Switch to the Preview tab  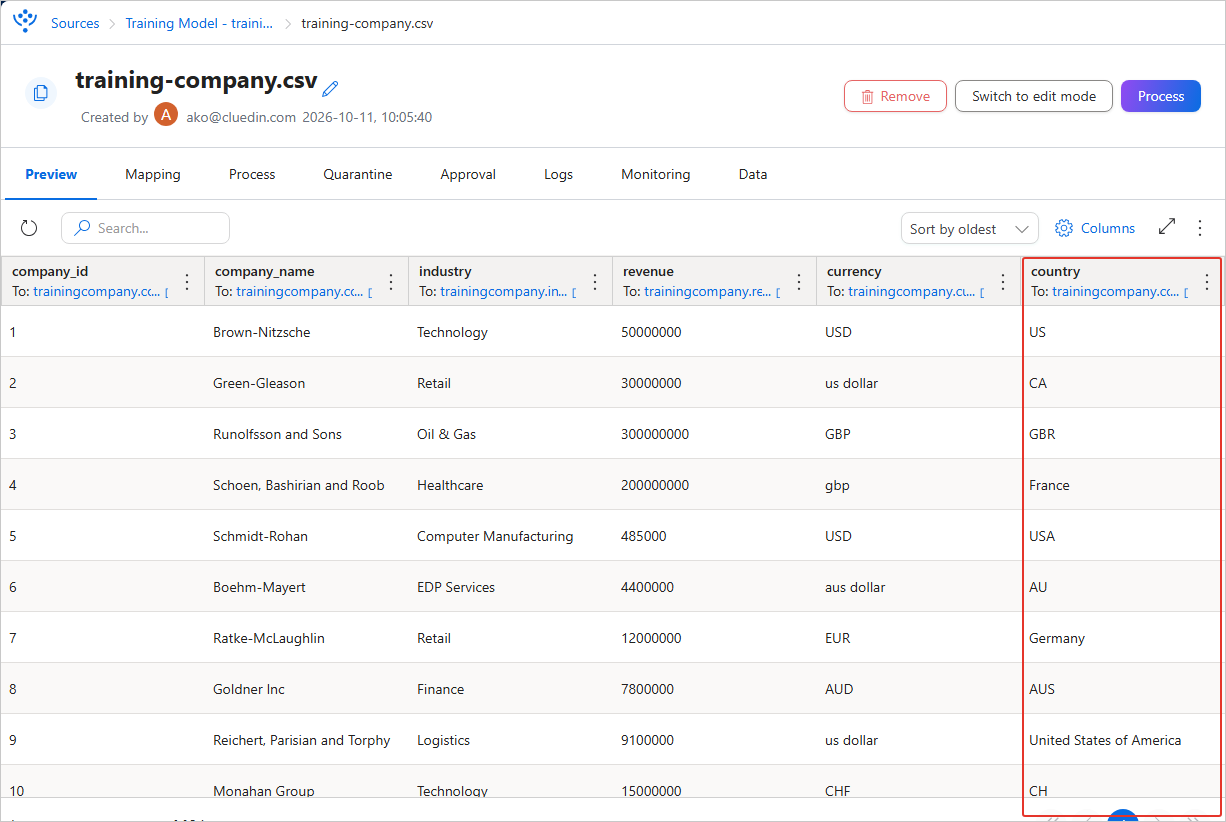pos(51,174)
